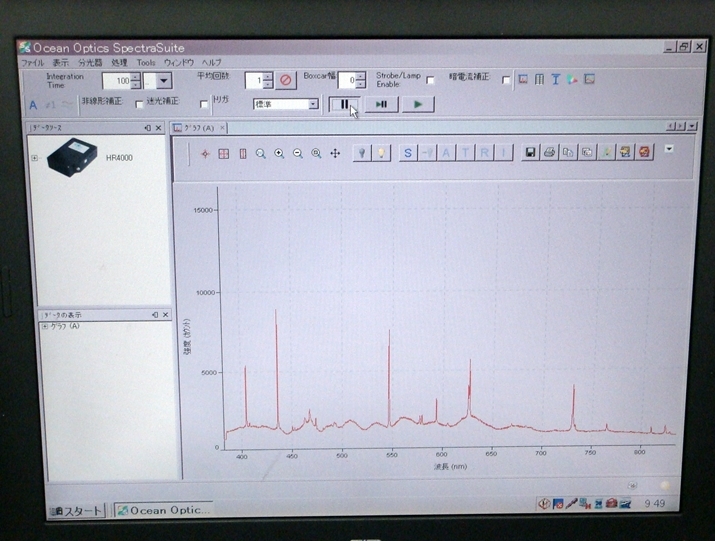Viewport: 715px width, 541px height.
Task: Click the zoom region magnifier icon
Action: click(x=260, y=154)
